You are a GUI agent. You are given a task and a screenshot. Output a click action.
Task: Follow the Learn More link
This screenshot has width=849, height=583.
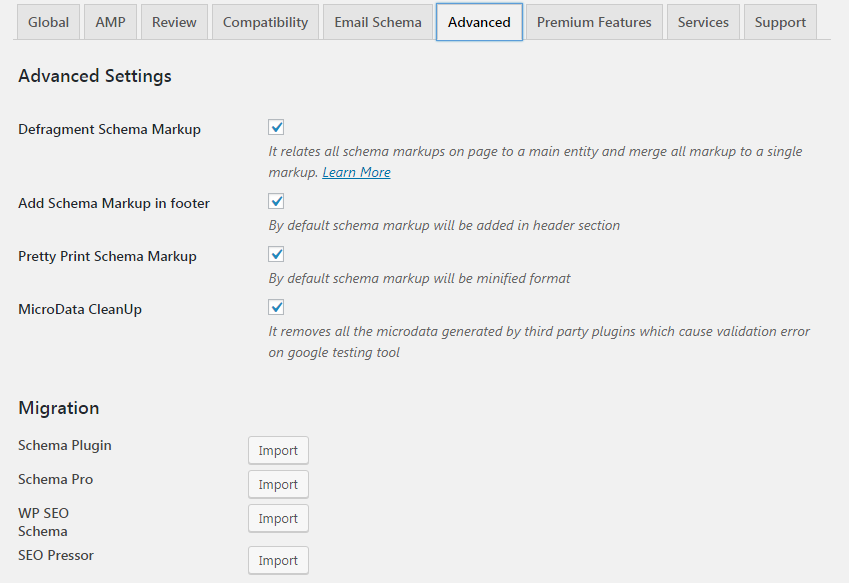click(x=356, y=173)
